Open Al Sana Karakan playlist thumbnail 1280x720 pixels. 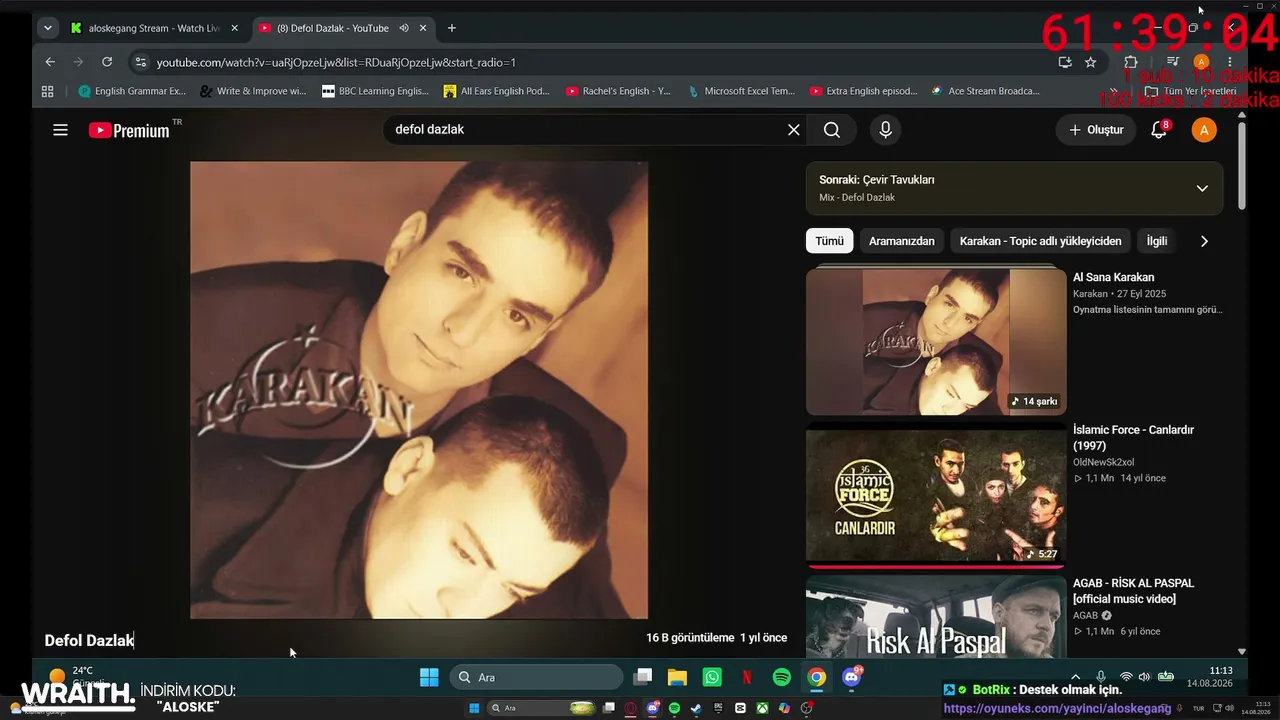coord(936,342)
